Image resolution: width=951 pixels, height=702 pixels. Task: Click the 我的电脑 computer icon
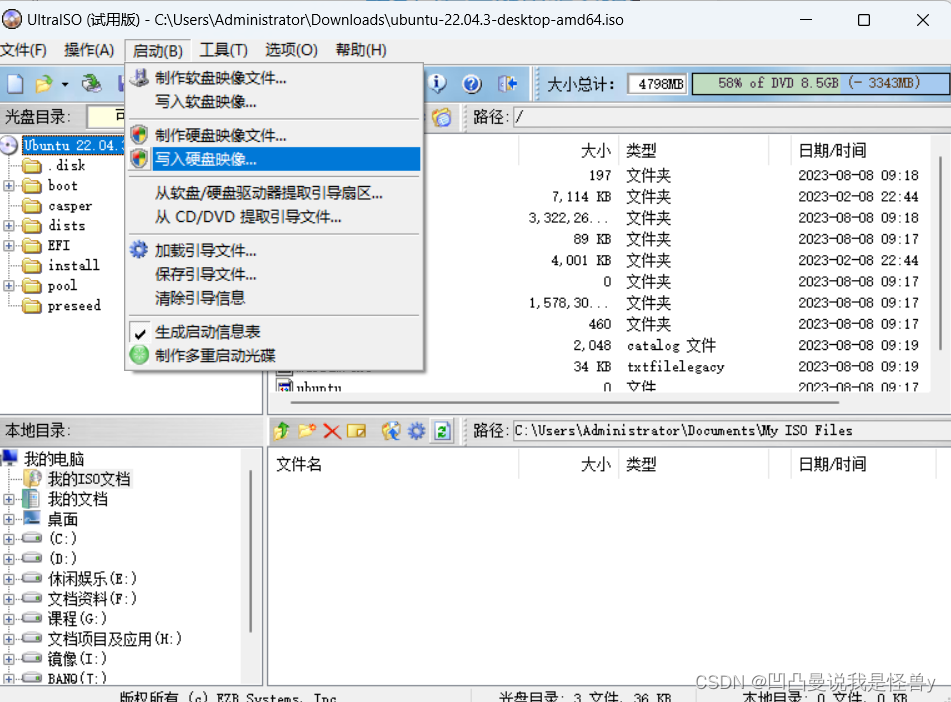10,457
